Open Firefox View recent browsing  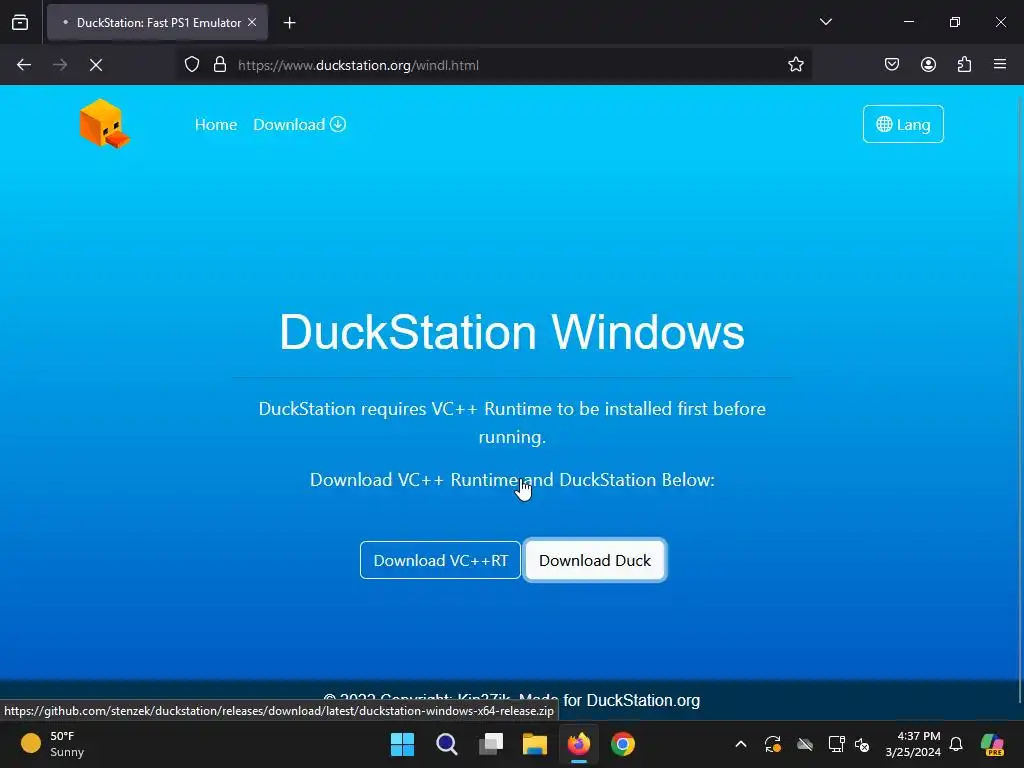coord(20,22)
